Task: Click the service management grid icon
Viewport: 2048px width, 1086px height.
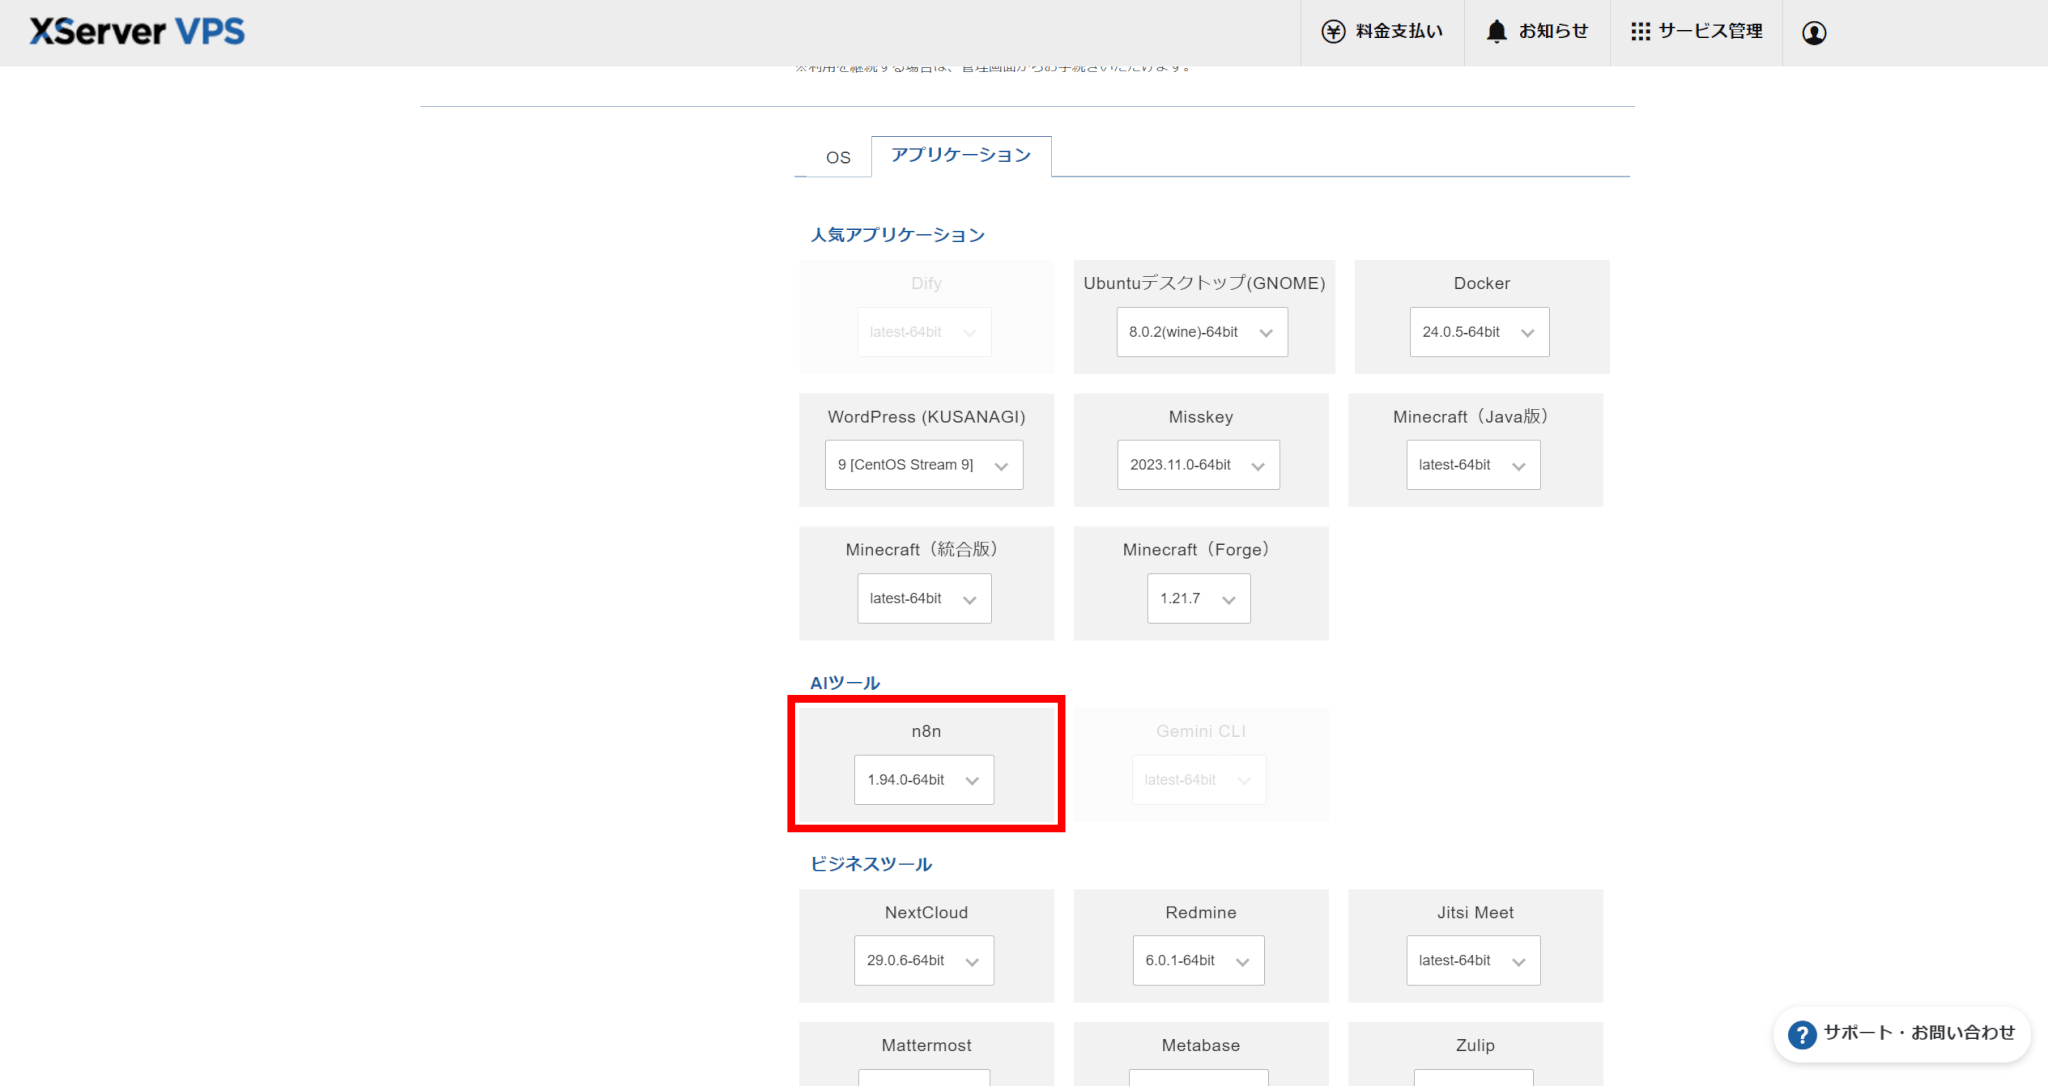Action: [1640, 32]
